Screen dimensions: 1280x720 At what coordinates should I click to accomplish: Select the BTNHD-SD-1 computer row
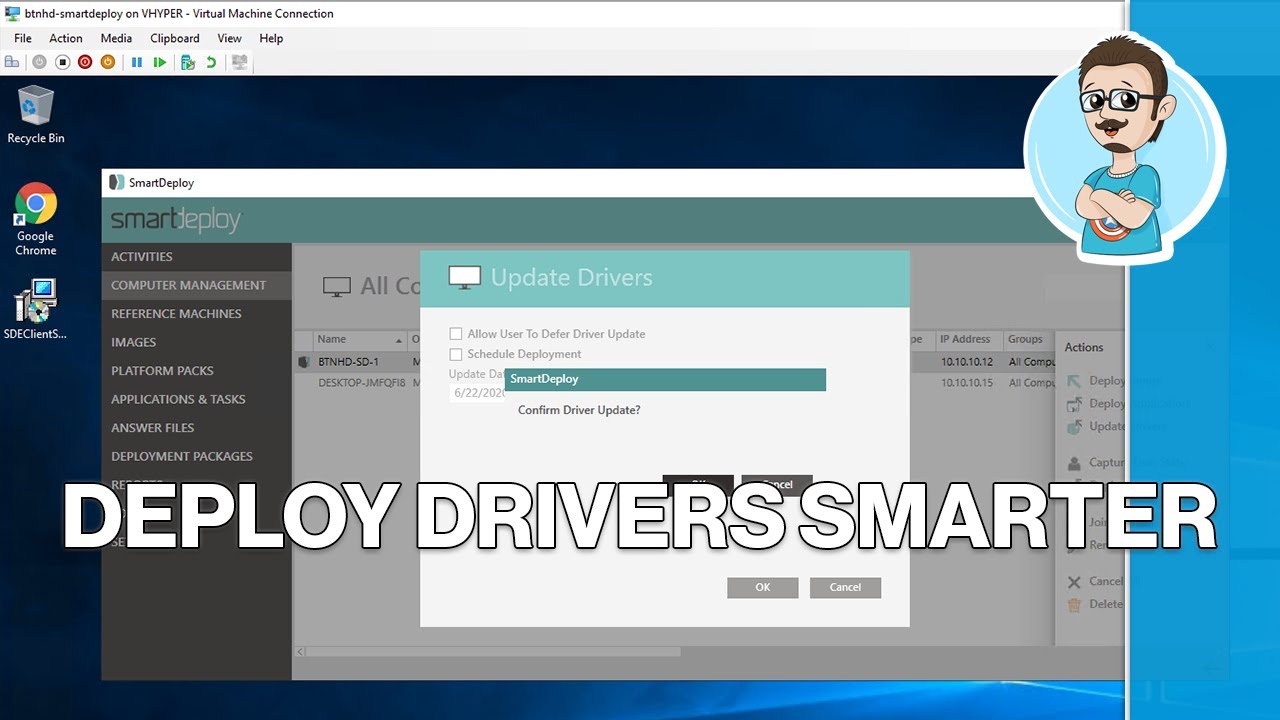(x=358, y=362)
